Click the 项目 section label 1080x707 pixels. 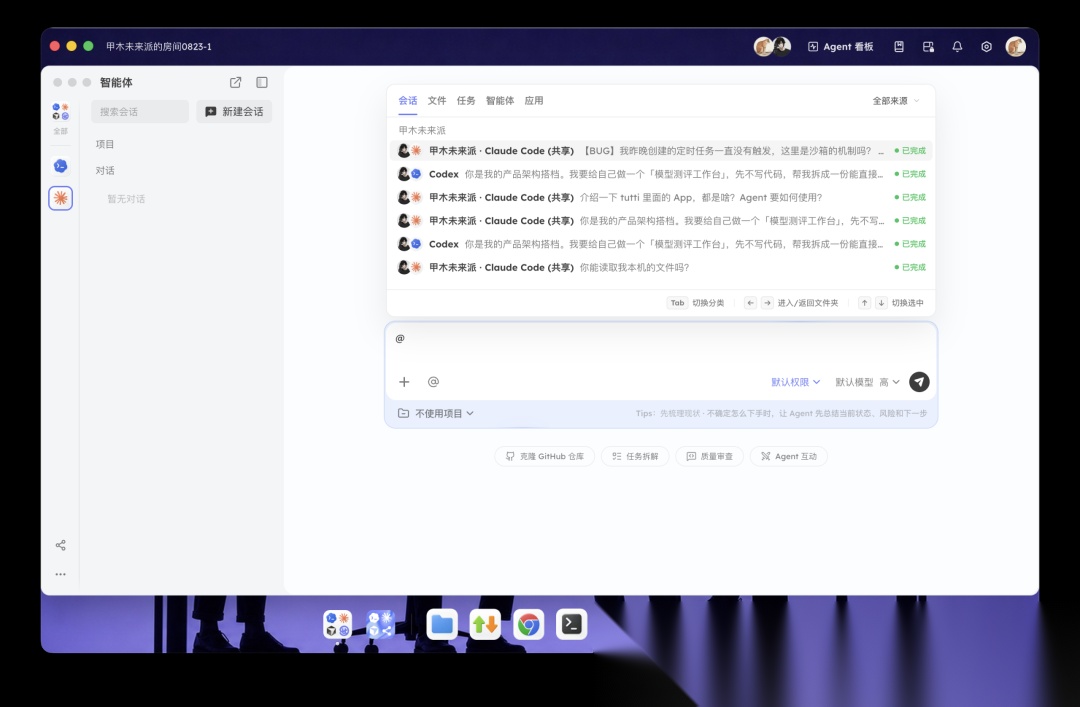[x=105, y=144]
